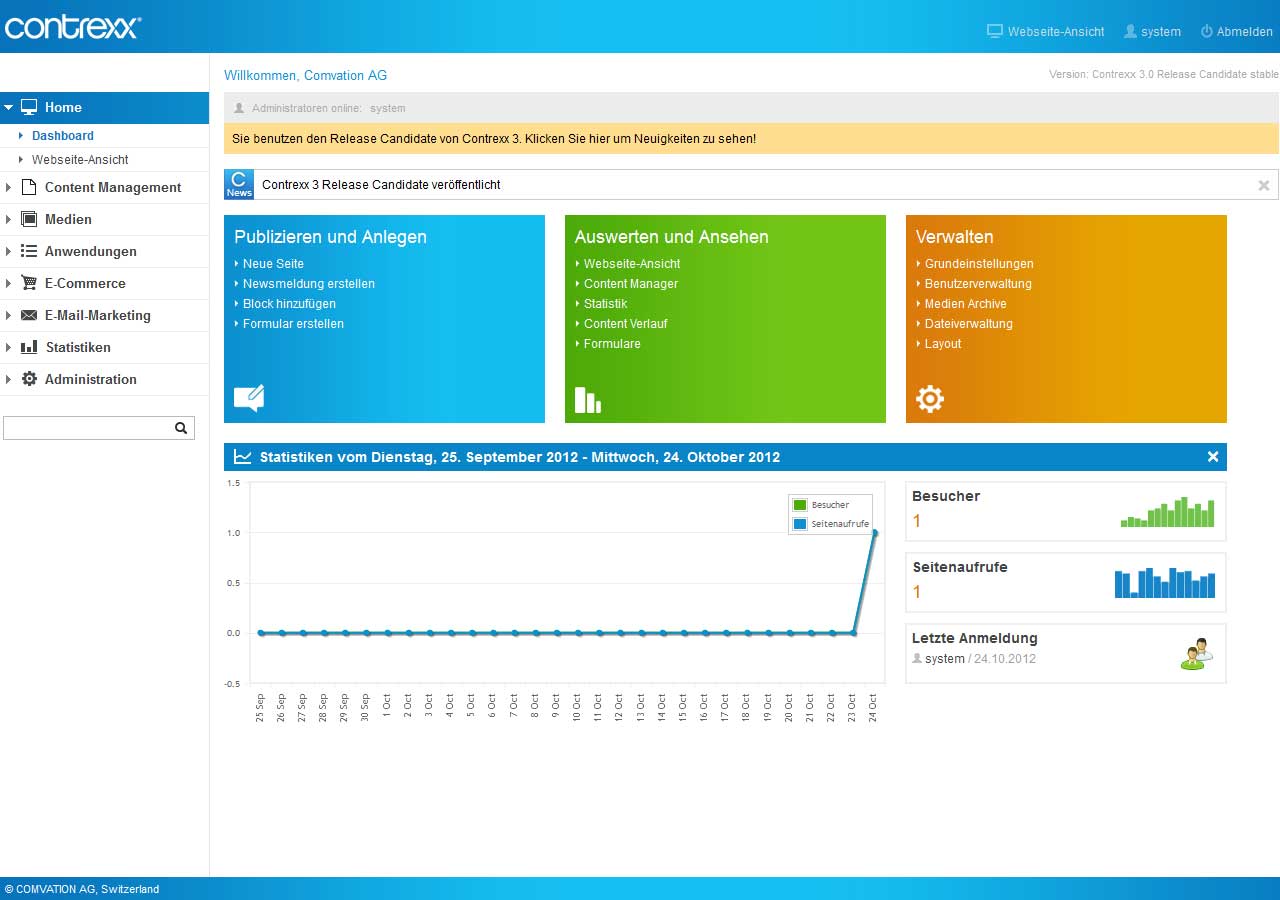
Task: Close the Contrexx 3 news bar
Action: point(1264,185)
